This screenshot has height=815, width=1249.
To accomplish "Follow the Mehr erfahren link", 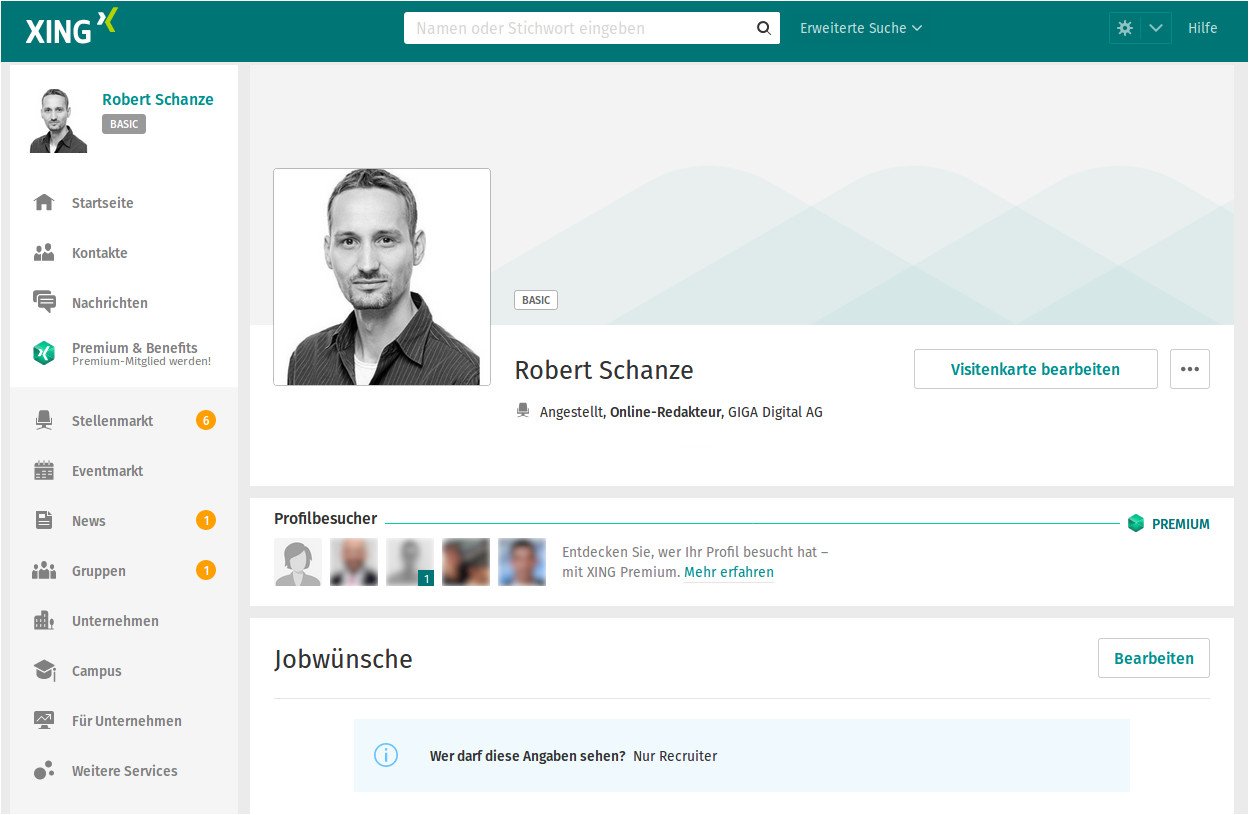I will click(729, 572).
